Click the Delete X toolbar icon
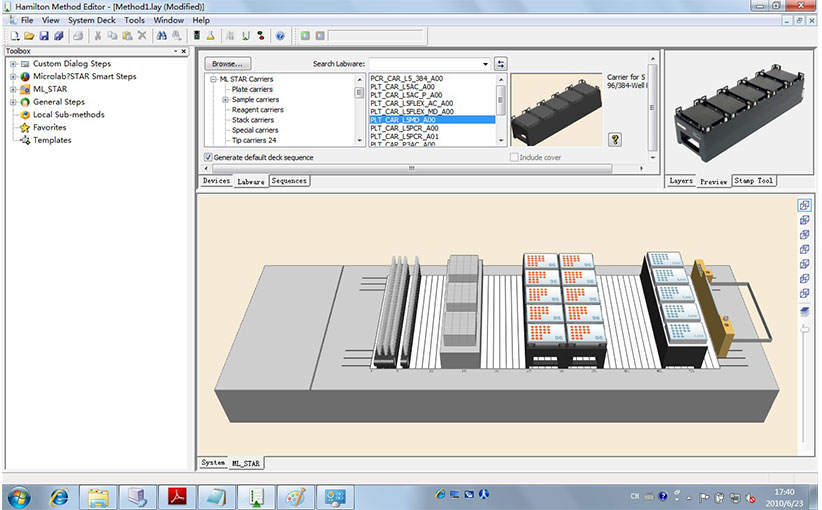Viewport: 822px width, 510px height. point(142,36)
